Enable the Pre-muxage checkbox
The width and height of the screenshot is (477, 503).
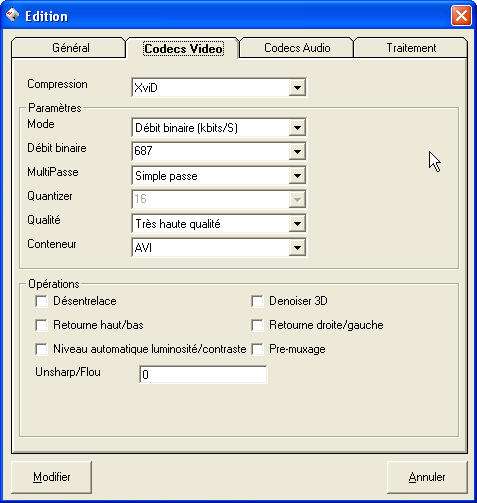(257, 349)
